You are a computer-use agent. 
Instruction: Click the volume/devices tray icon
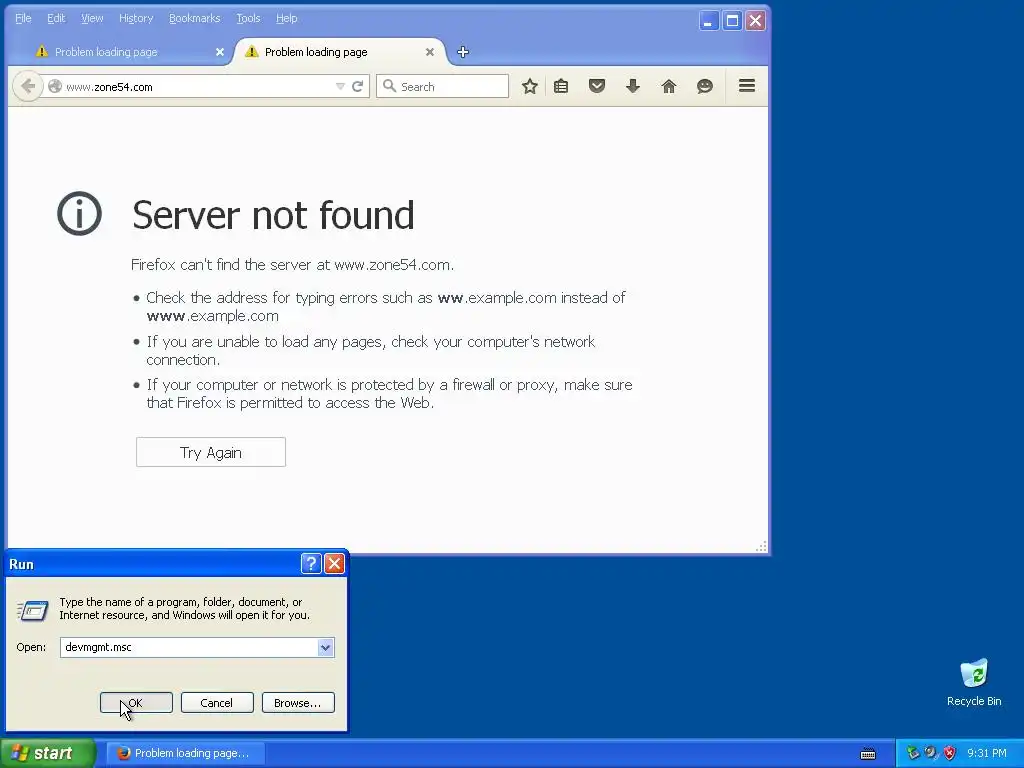point(931,753)
